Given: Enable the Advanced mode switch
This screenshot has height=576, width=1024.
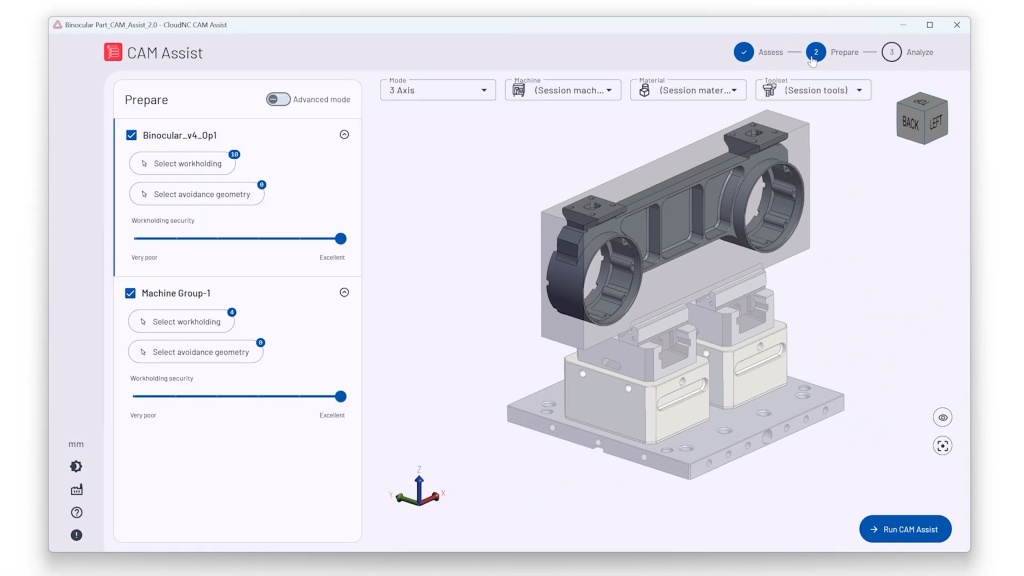Looking at the screenshot, I should [278, 100].
